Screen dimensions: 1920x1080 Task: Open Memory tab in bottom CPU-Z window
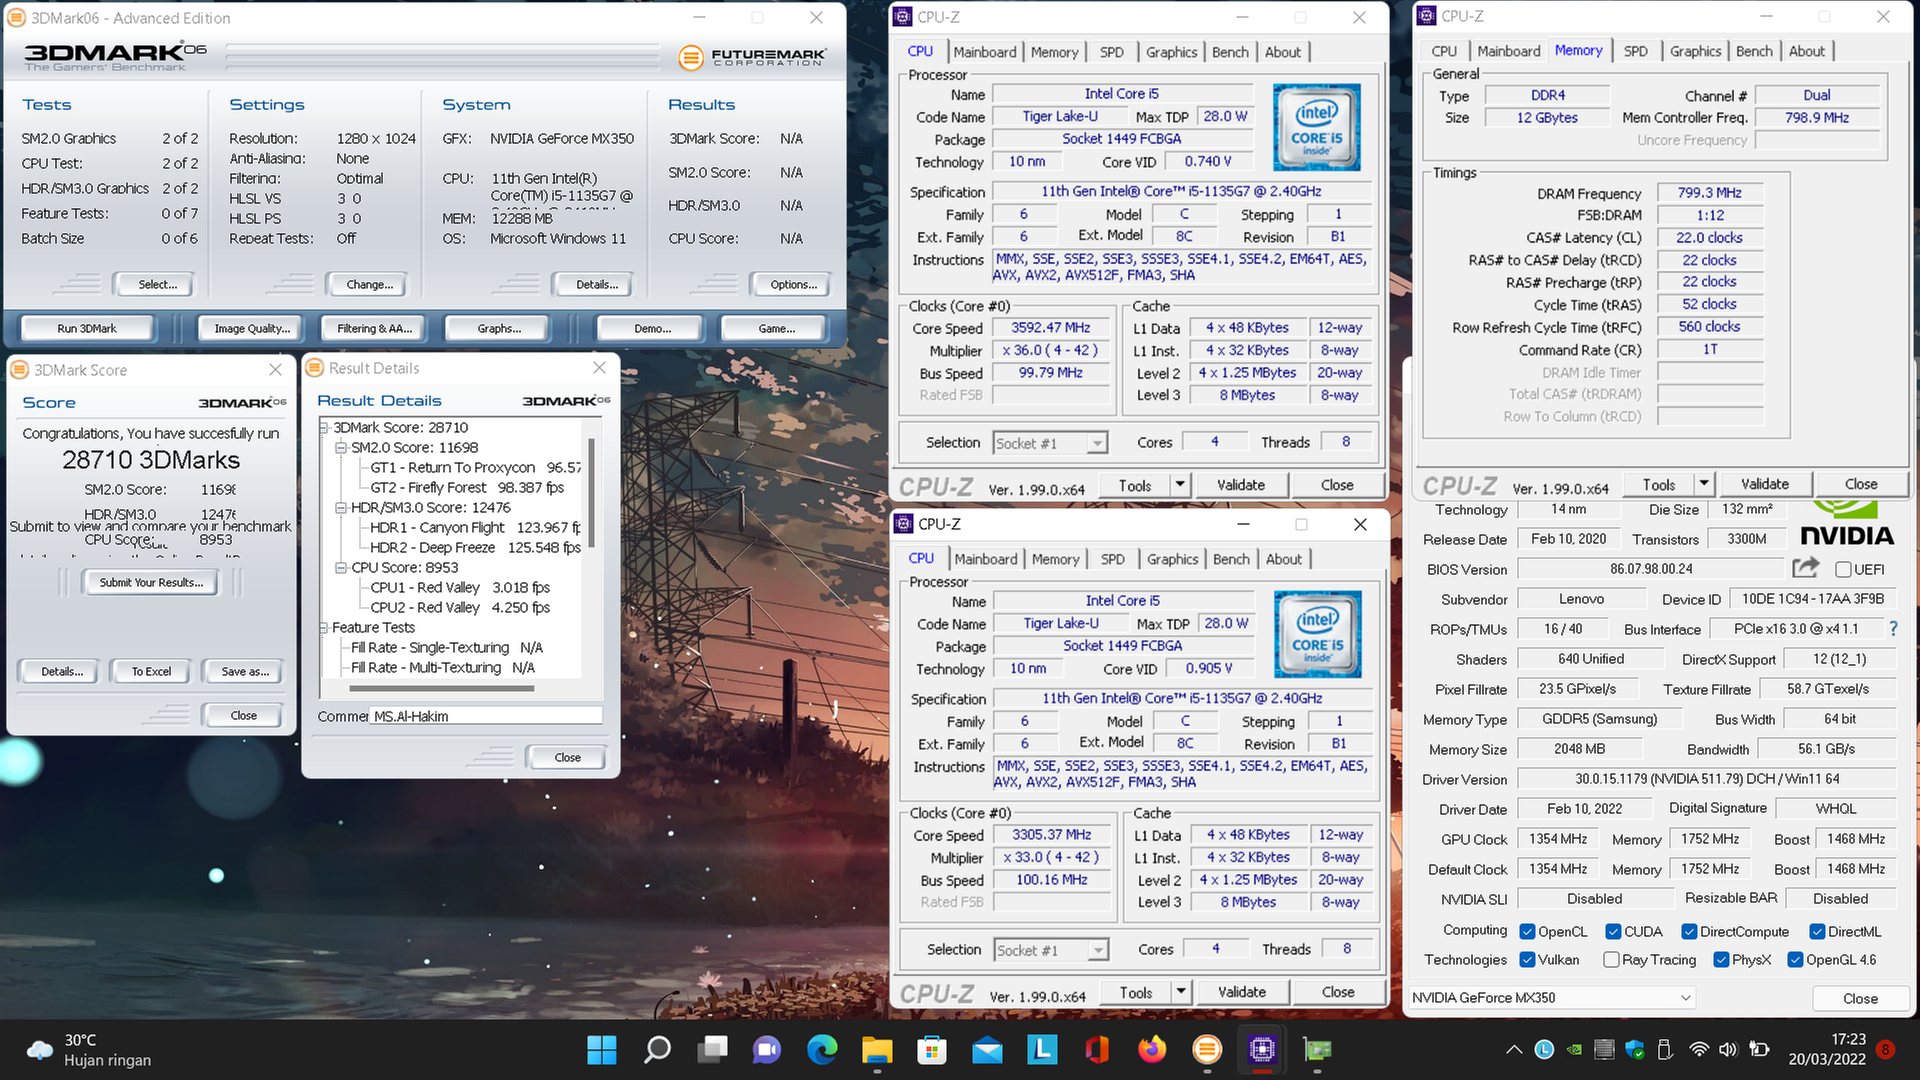tap(1055, 559)
